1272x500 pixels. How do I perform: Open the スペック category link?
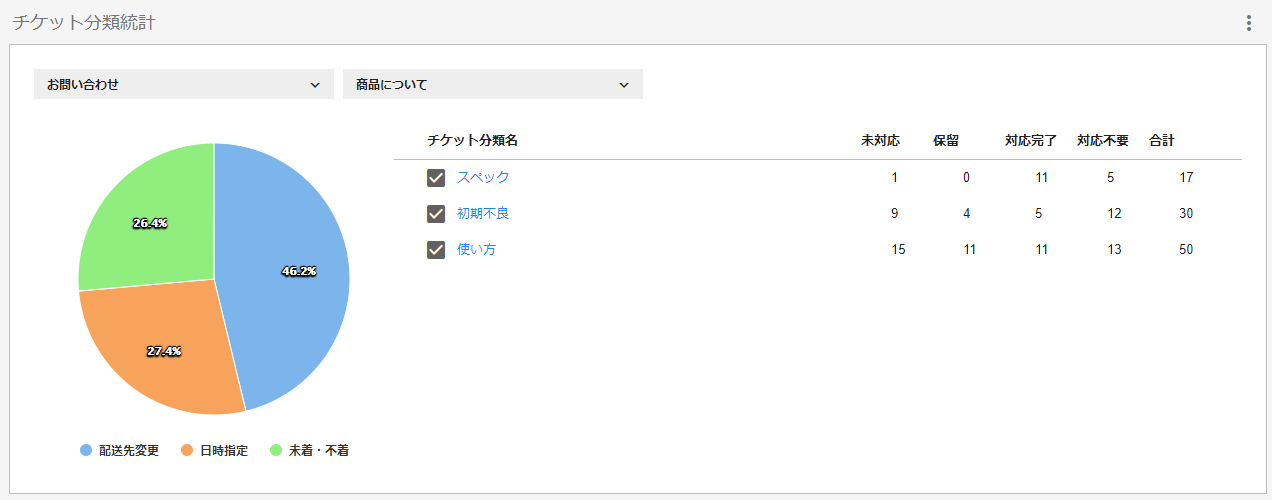pos(483,177)
